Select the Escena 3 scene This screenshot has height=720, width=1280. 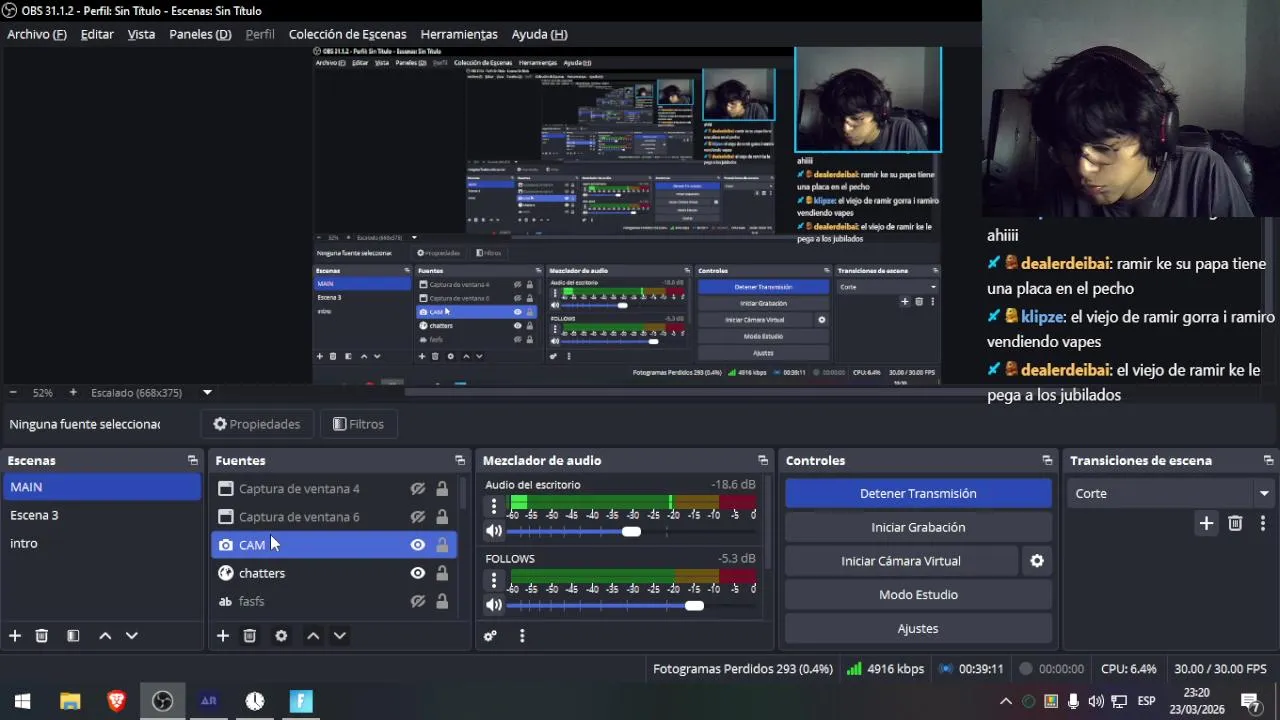tap(101, 515)
